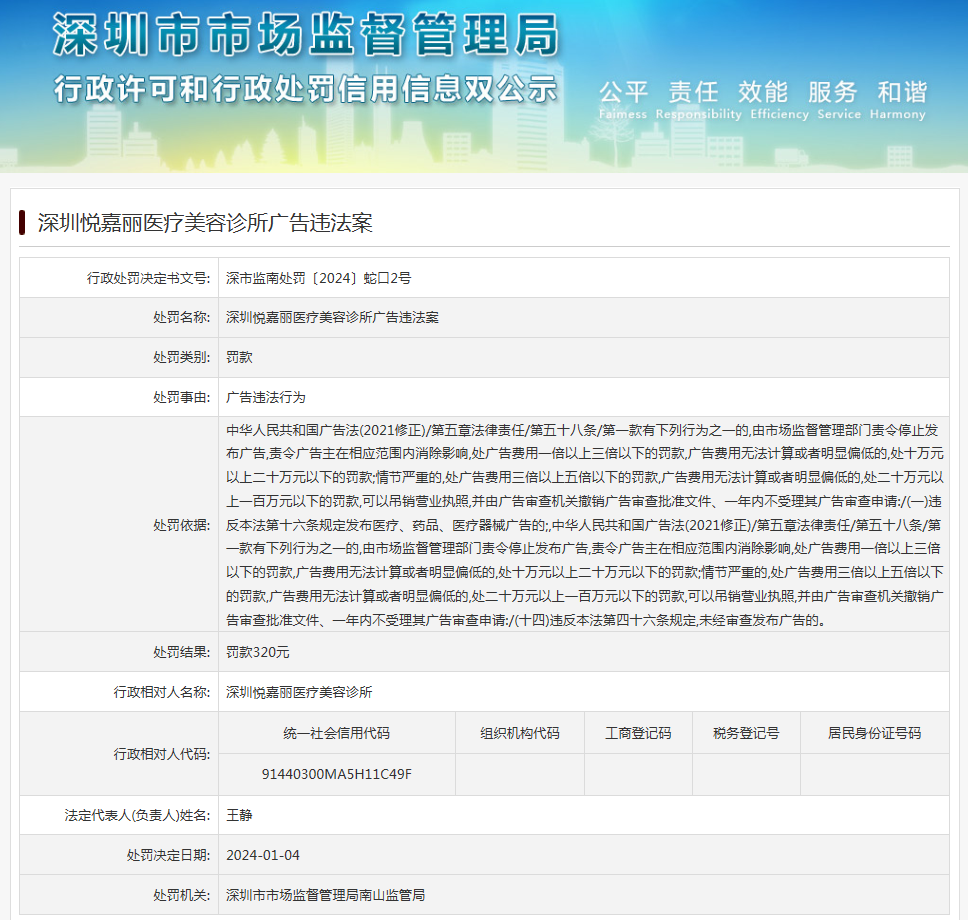Select the credit code 91440300MA5H11C49F
Viewport: 968px width, 920px height.
coord(336,774)
